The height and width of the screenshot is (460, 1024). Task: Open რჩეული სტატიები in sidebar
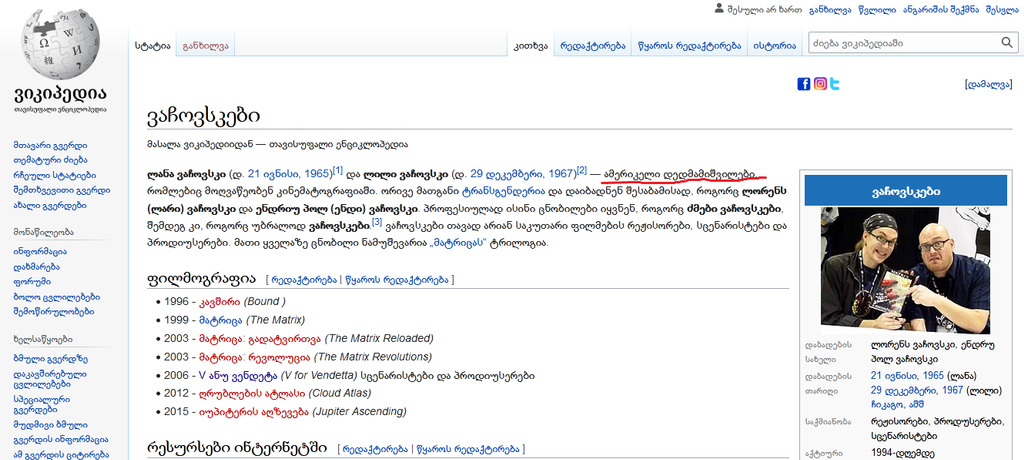point(54,175)
